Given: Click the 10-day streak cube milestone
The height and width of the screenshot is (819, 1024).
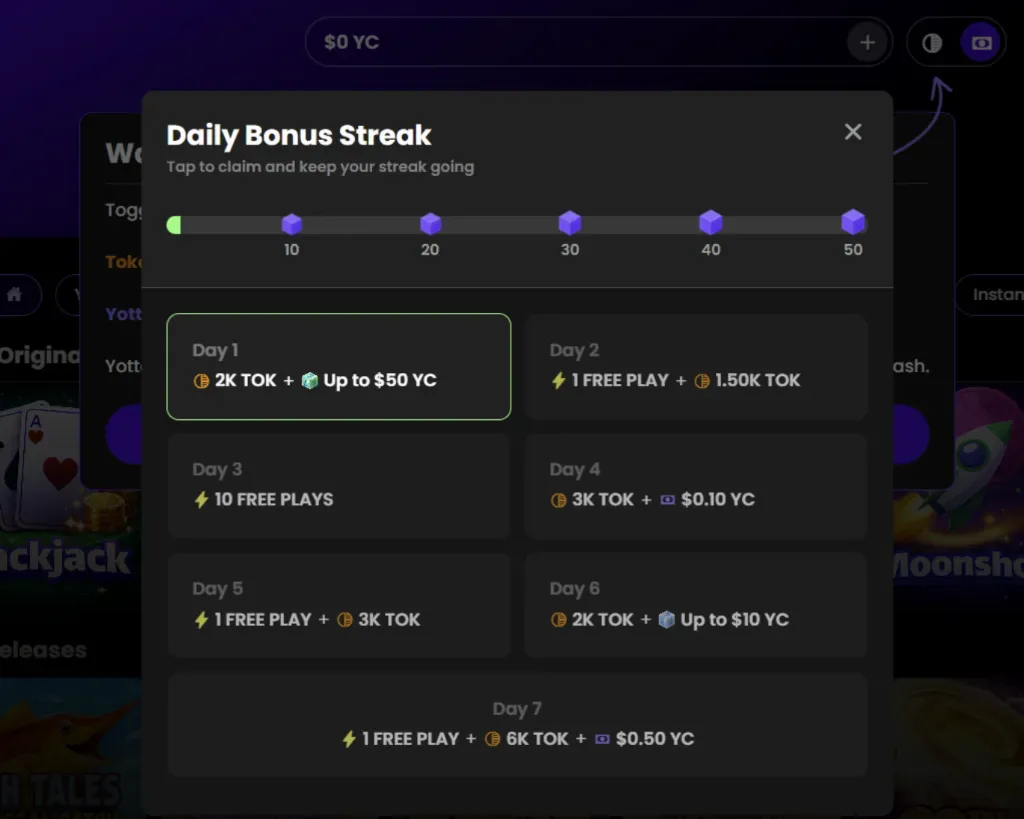Looking at the screenshot, I should [x=291, y=224].
